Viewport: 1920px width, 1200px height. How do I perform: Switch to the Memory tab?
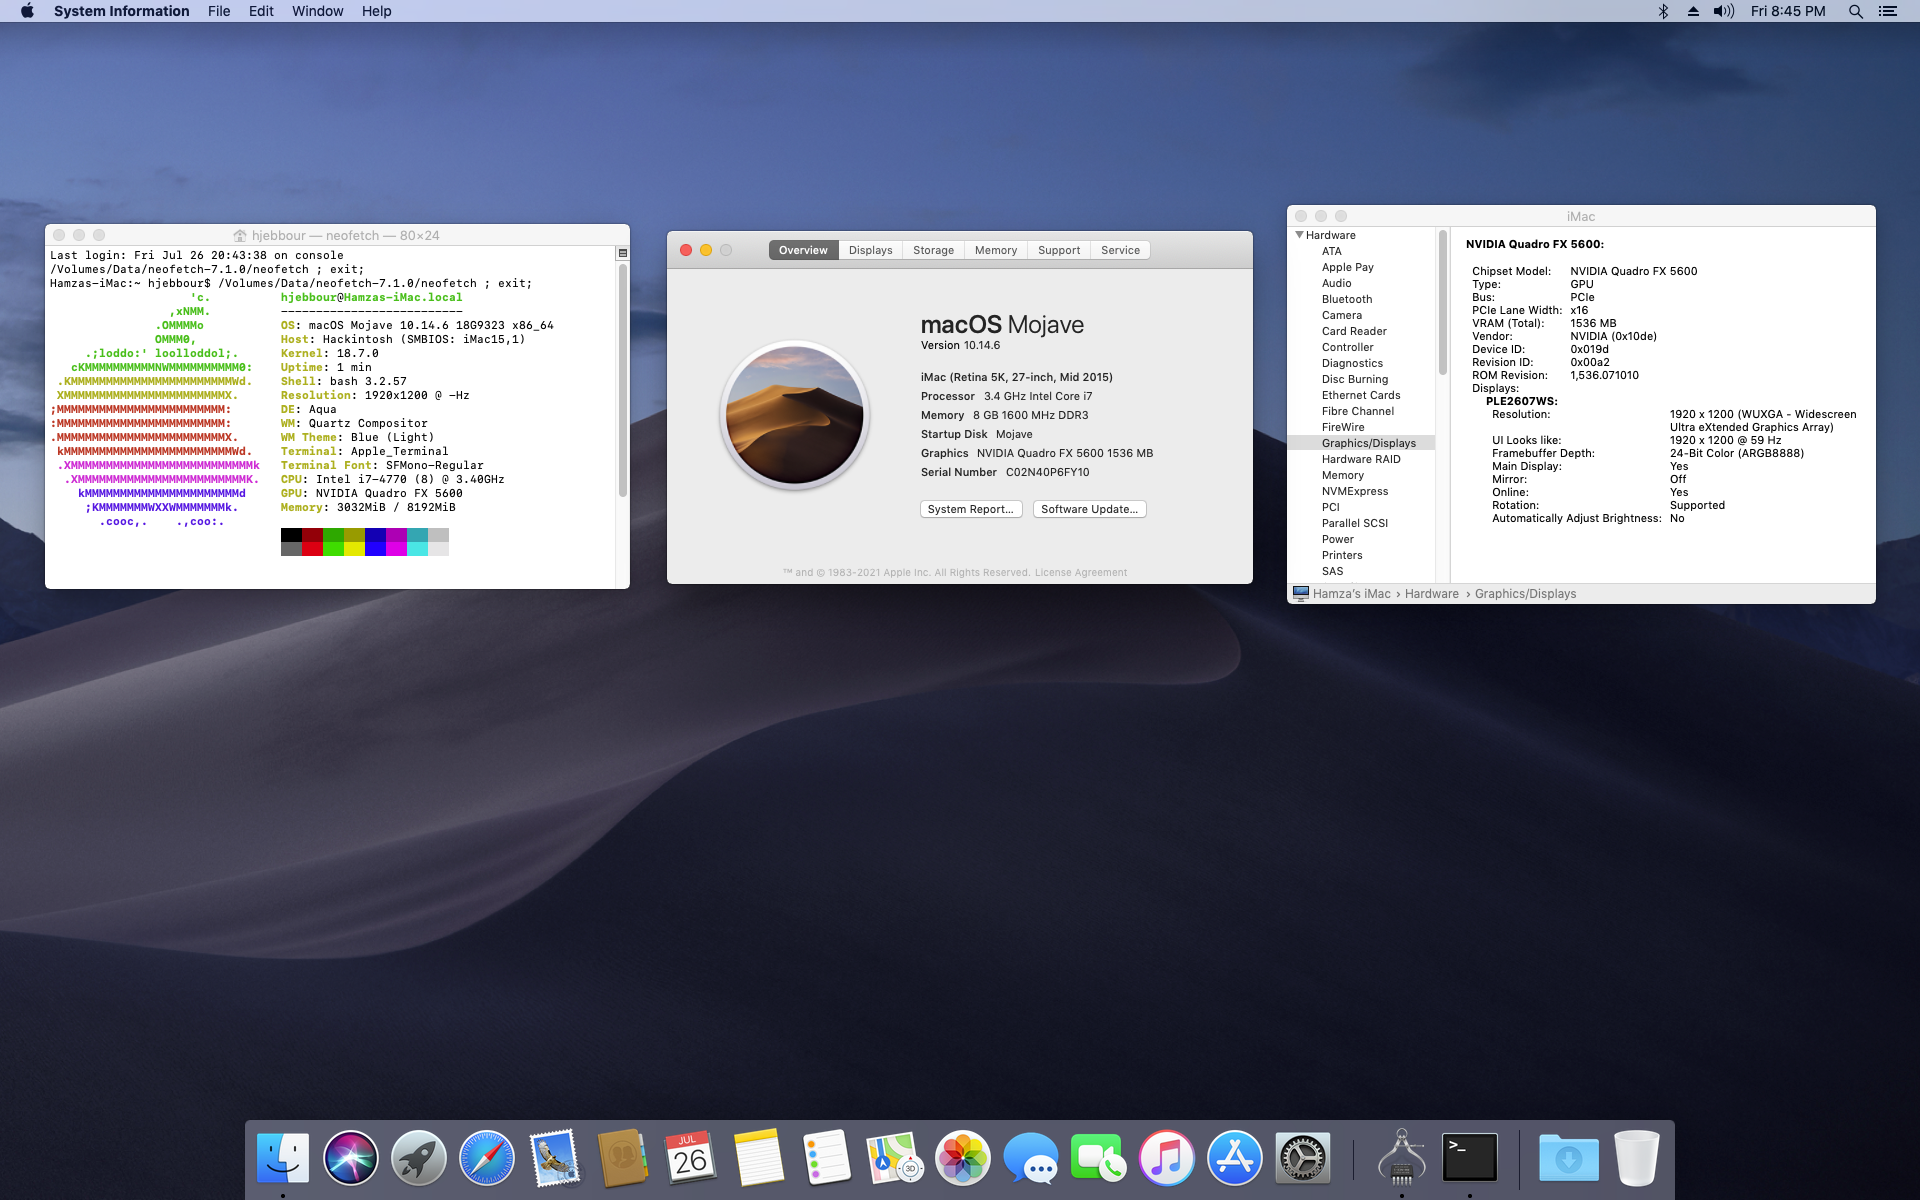996,250
